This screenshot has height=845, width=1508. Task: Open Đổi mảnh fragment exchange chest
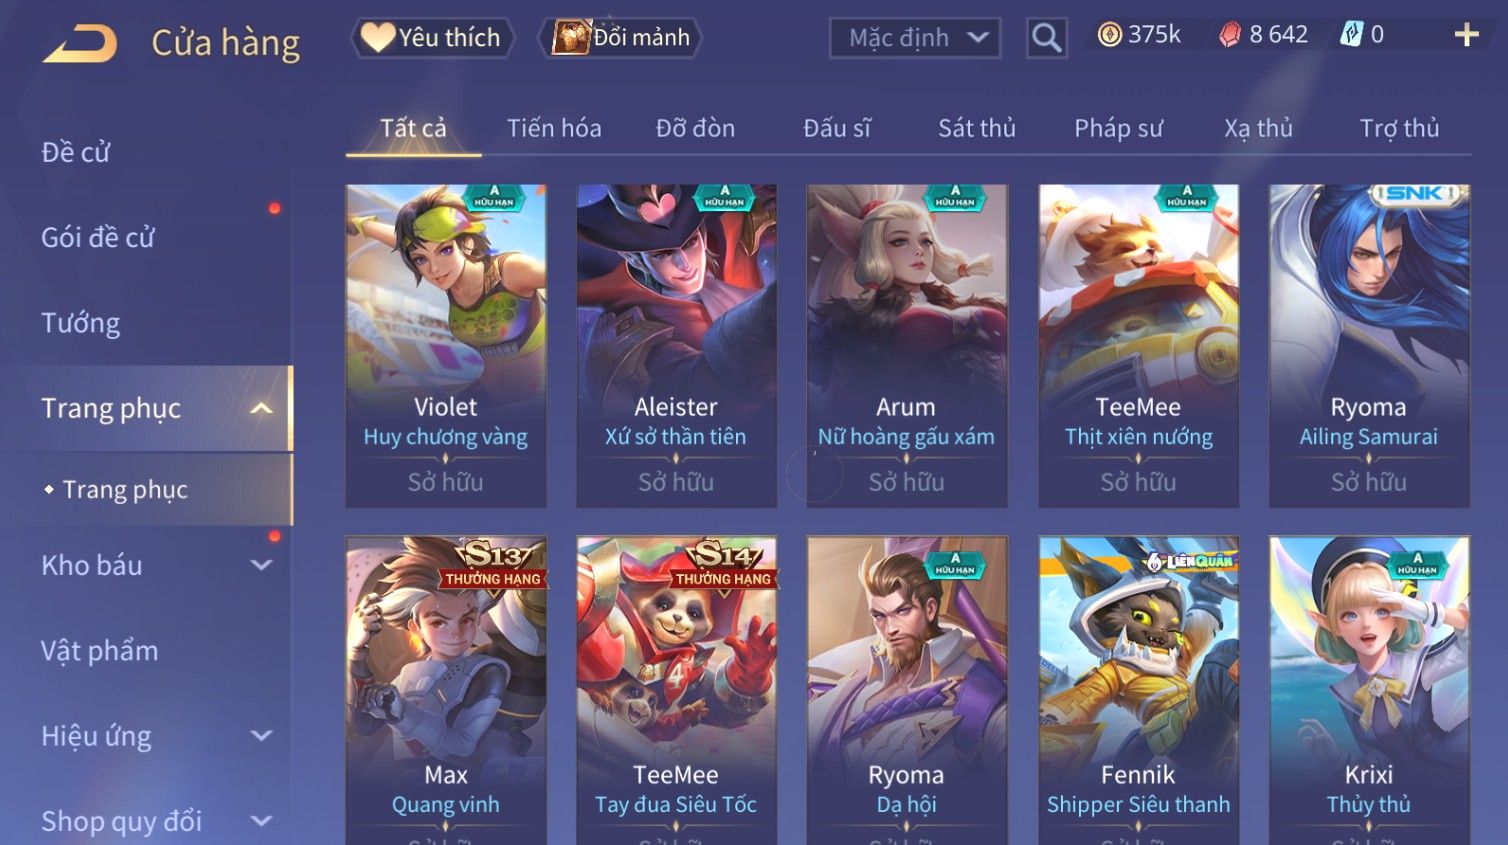(x=620, y=38)
